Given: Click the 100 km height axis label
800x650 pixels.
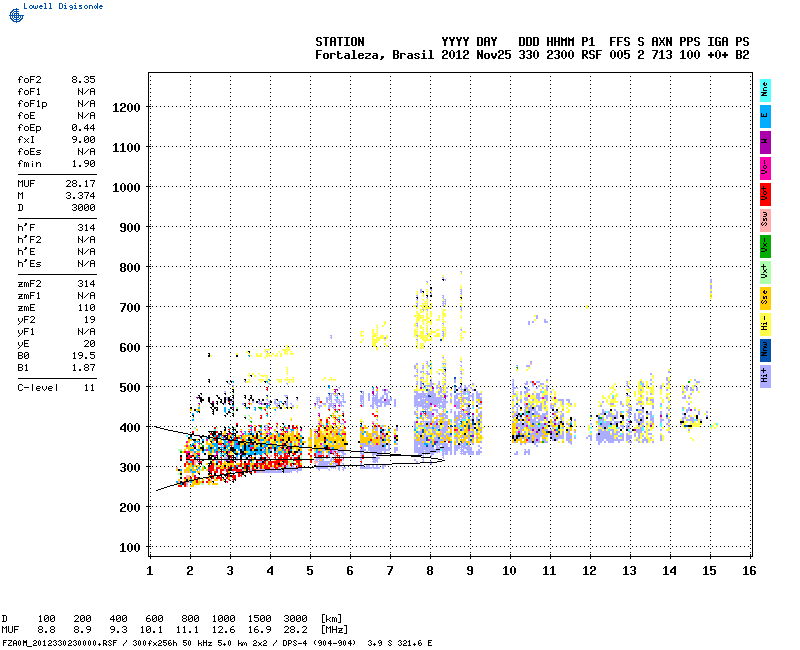Looking at the screenshot, I should [x=130, y=548].
